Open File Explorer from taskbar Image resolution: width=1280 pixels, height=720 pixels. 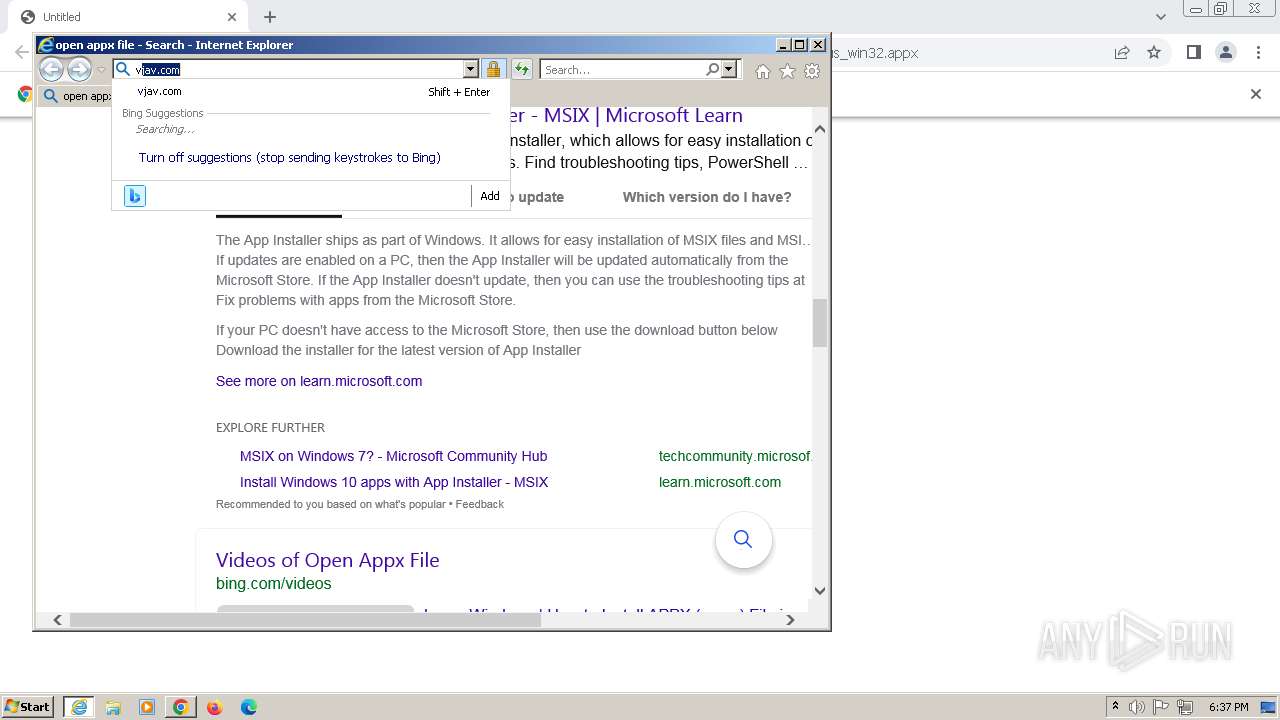point(113,707)
